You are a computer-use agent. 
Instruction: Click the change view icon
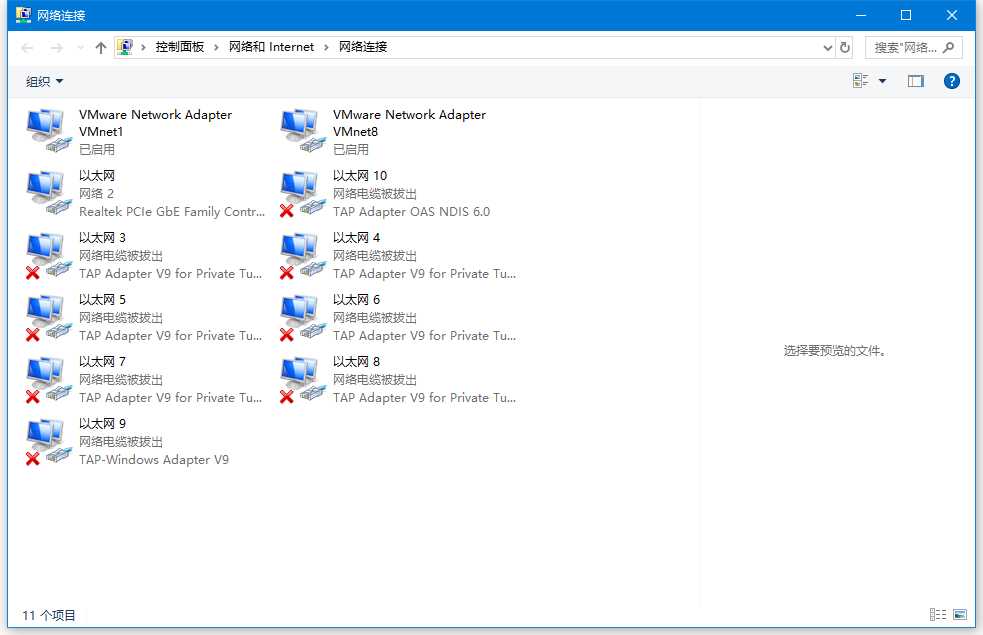pos(860,81)
